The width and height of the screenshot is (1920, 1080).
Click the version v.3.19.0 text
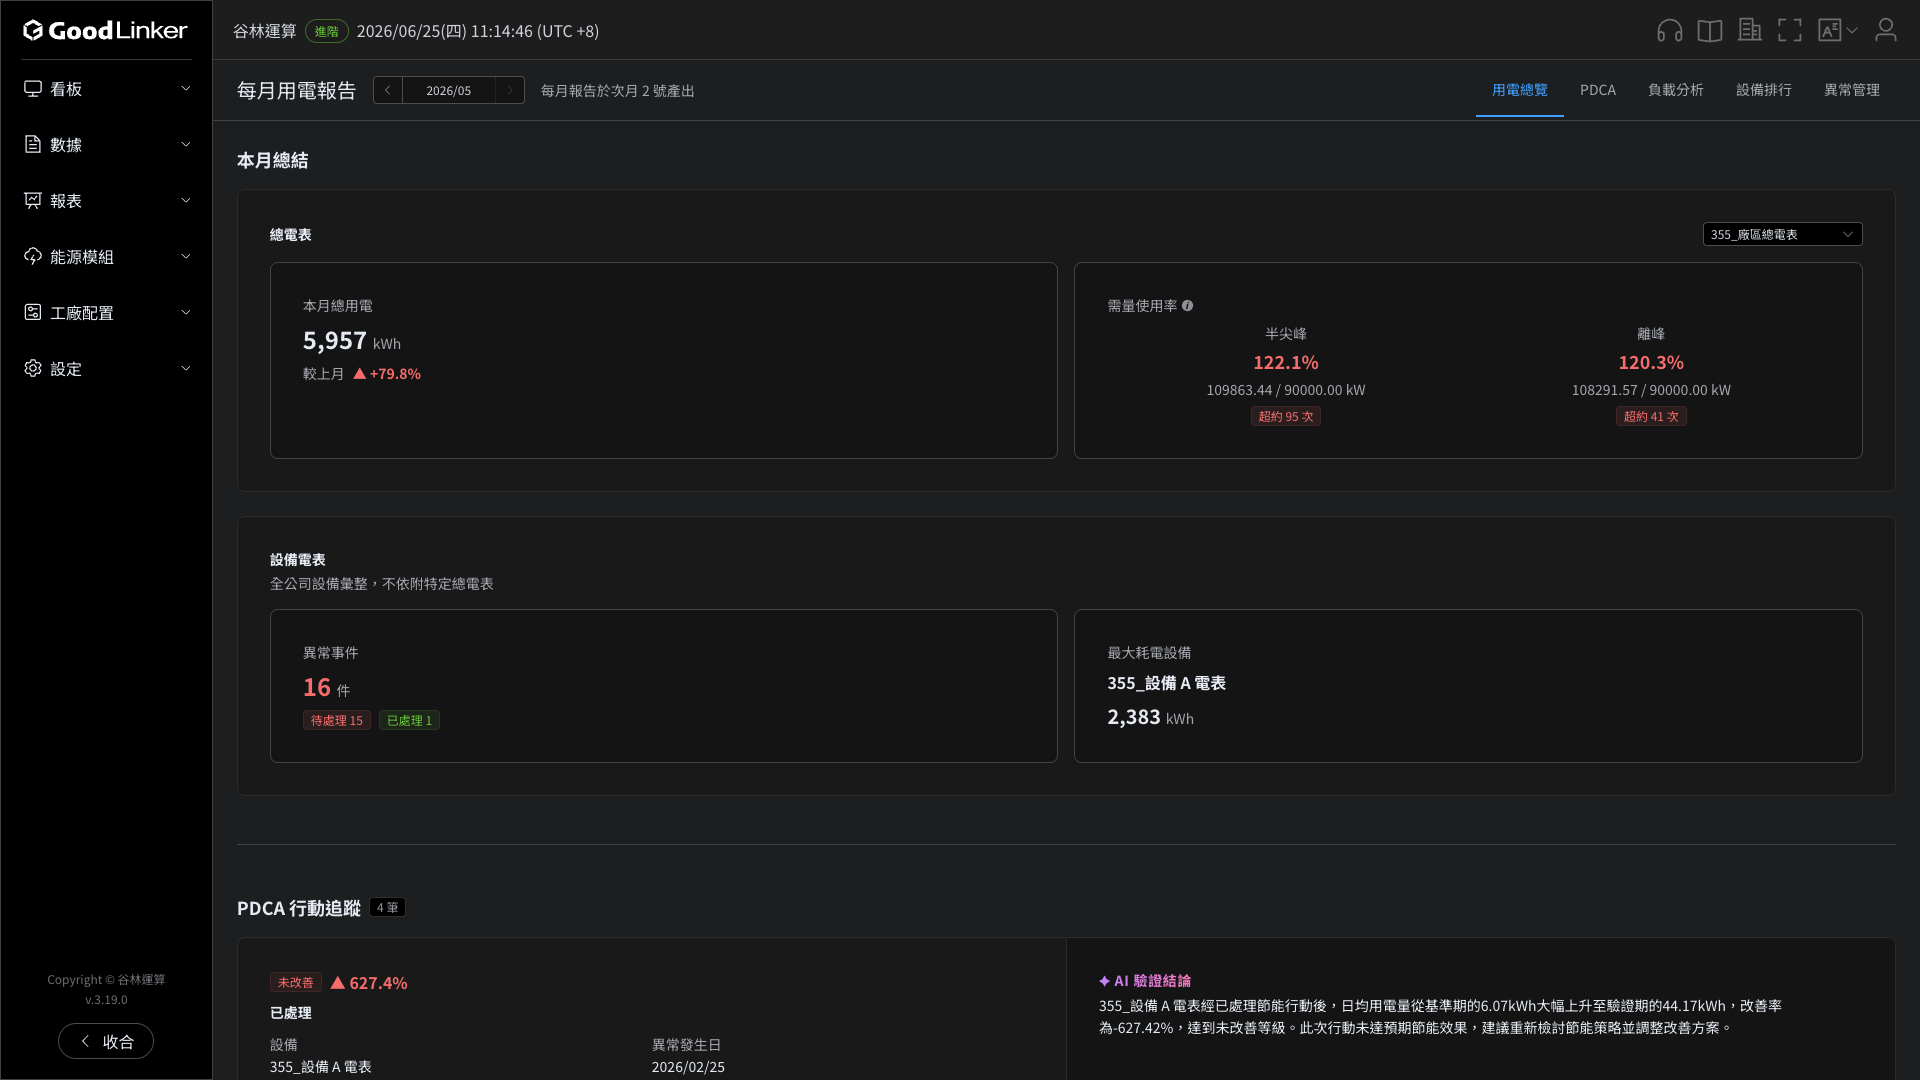click(x=106, y=1000)
